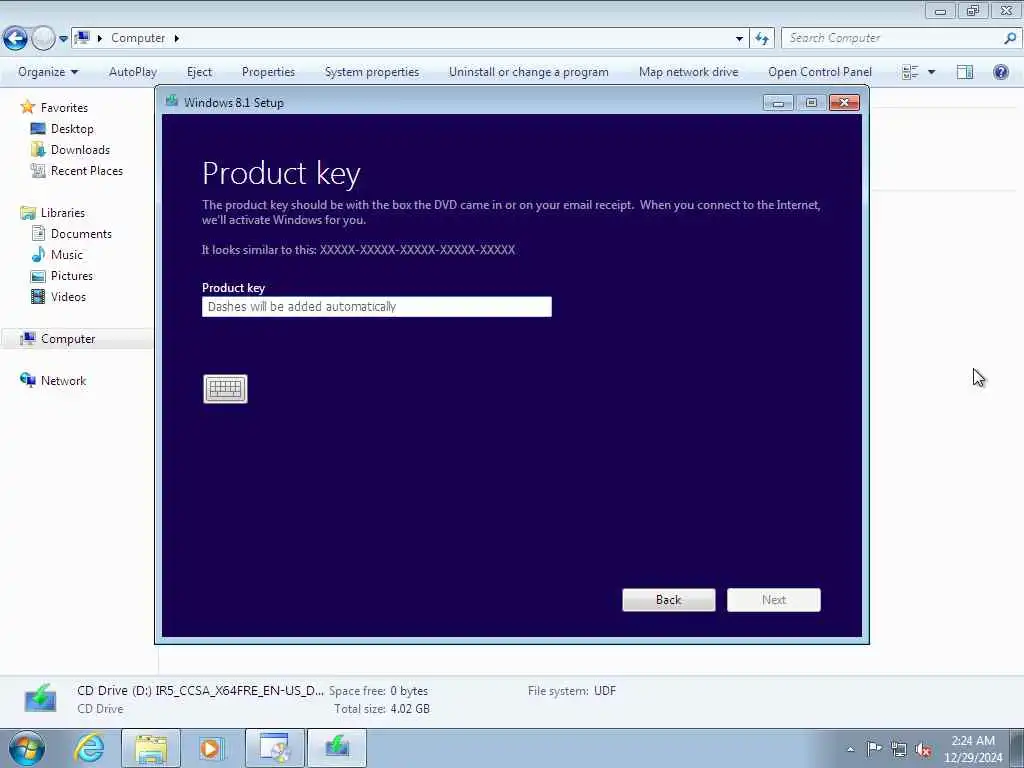Open Videos library
Viewport: 1024px width, 768px height.
69,296
